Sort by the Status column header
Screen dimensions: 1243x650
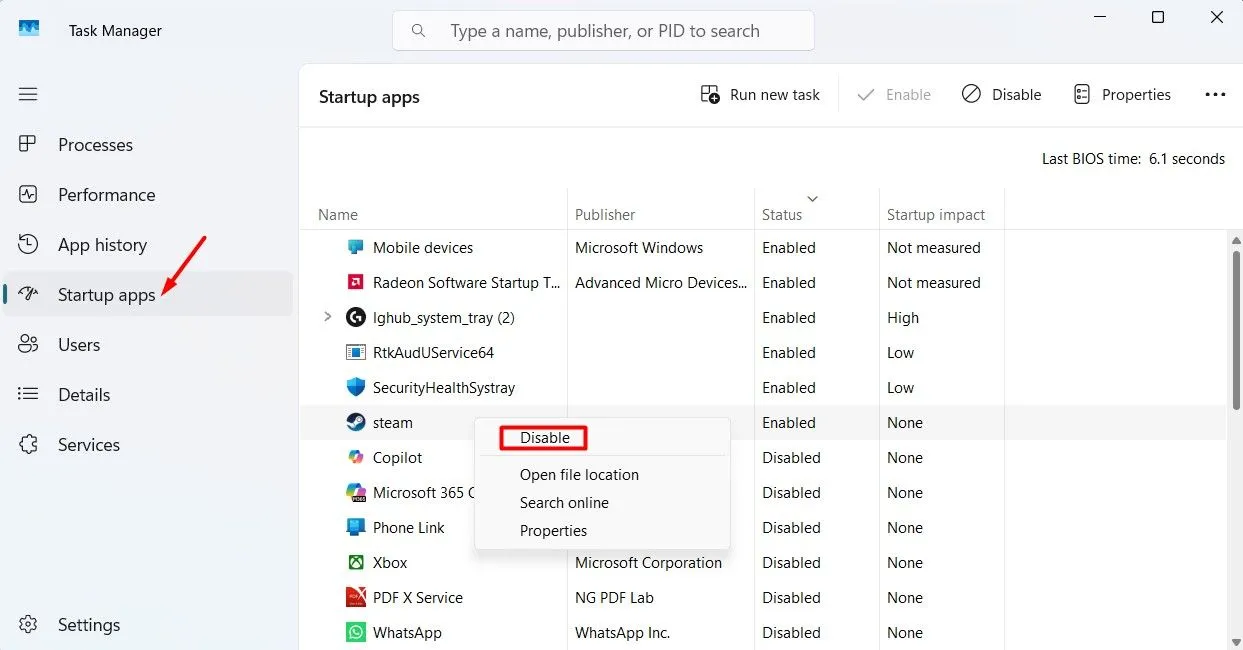[782, 215]
